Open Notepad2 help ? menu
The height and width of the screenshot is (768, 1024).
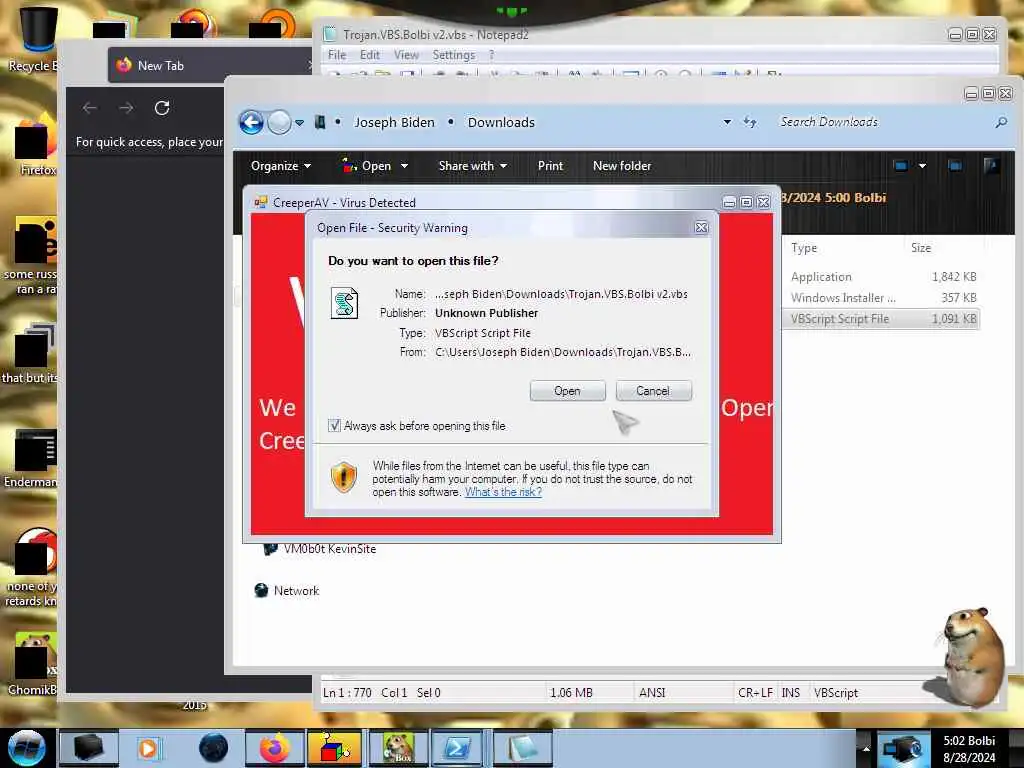point(491,55)
